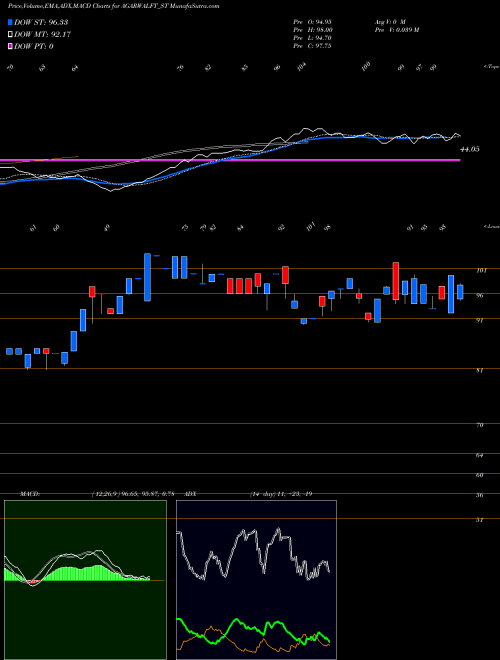Click the 'ADX' indicator label
This screenshot has width=500, height=660.
point(190,494)
